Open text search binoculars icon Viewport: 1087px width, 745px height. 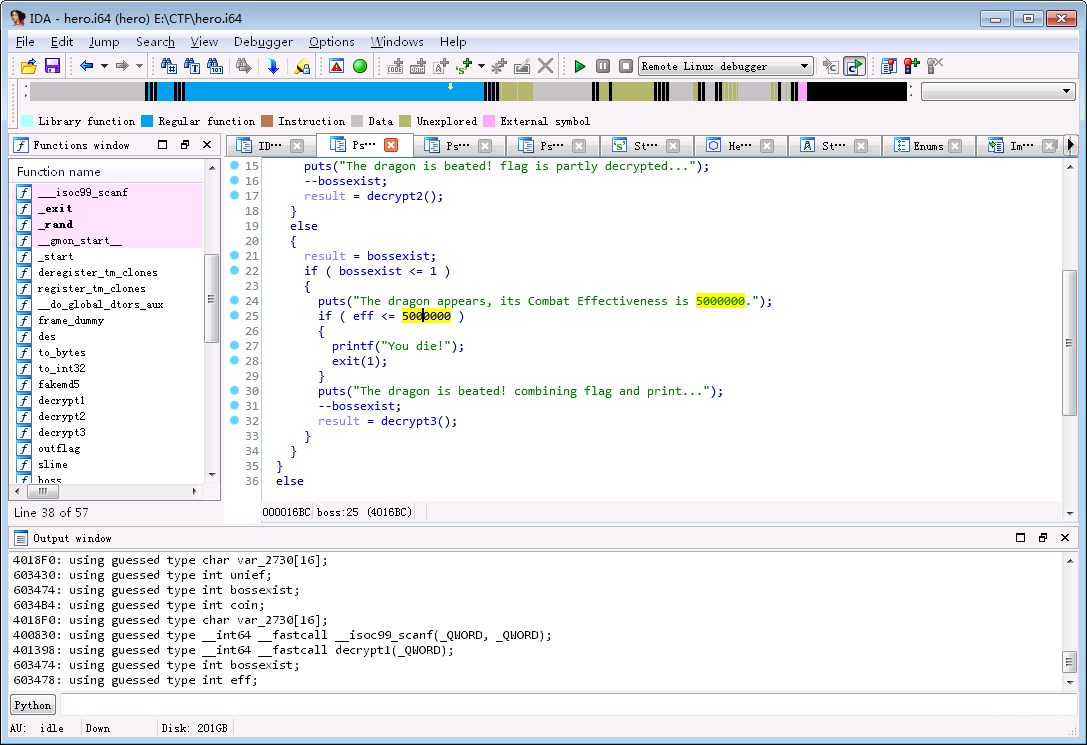[192, 66]
